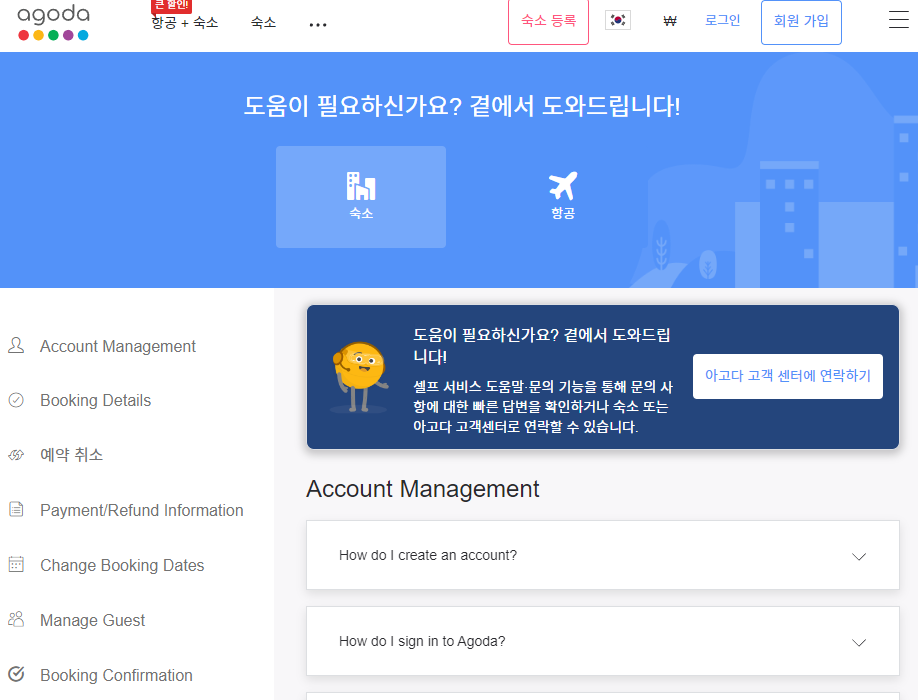Image resolution: width=918 pixels, height=700 pixels.
Task: Open the Booking Details sidebar section
Action: point(95,400)
